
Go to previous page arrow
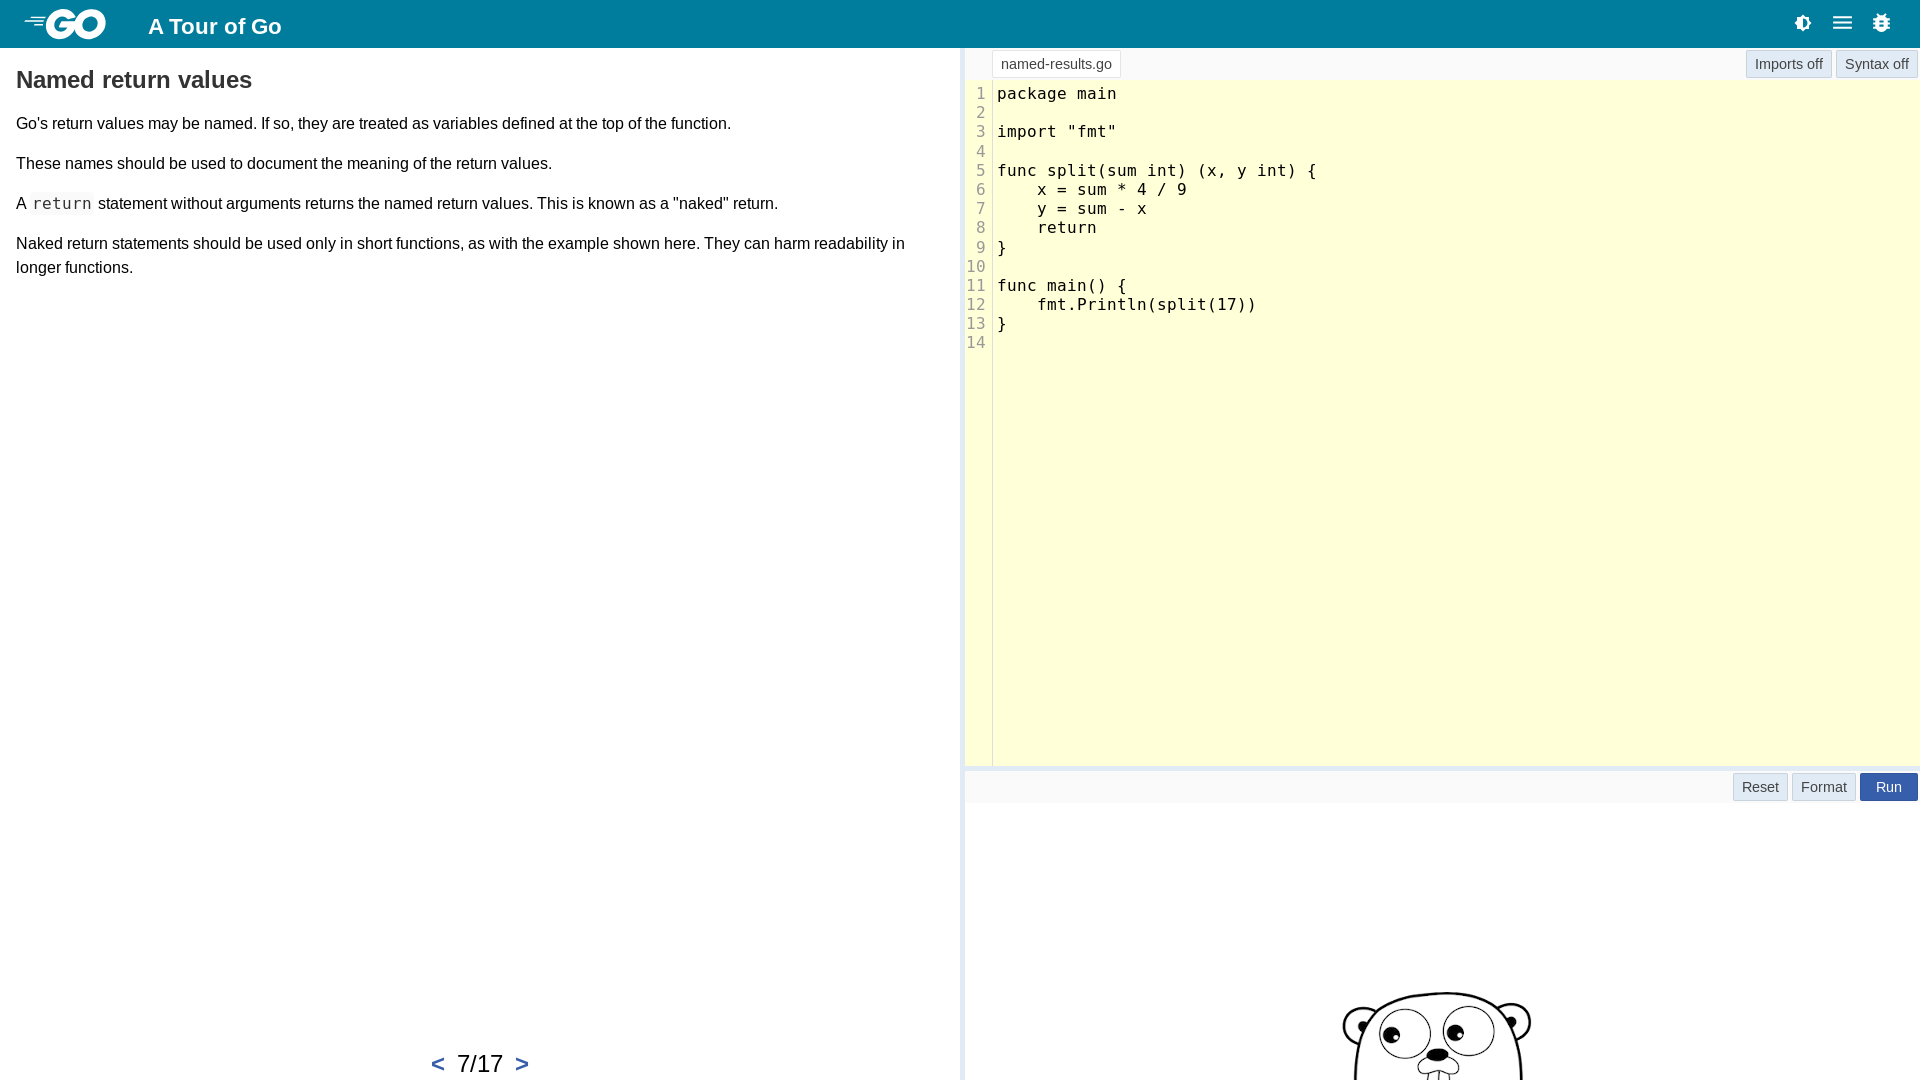pos(438,1063)
